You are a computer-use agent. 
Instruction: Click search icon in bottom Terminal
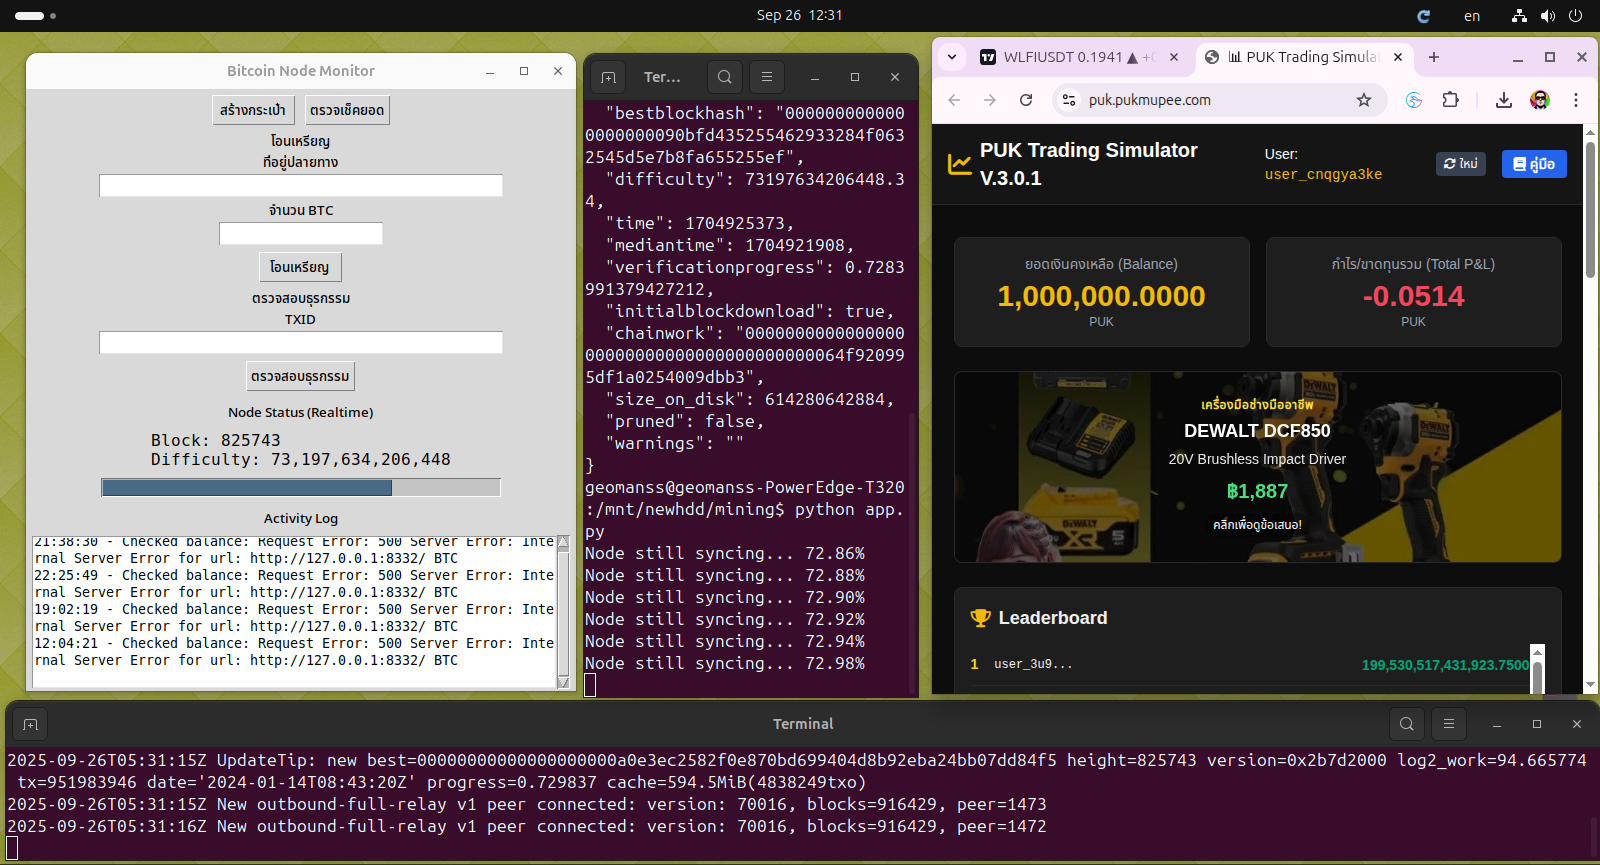[1407, 724]
